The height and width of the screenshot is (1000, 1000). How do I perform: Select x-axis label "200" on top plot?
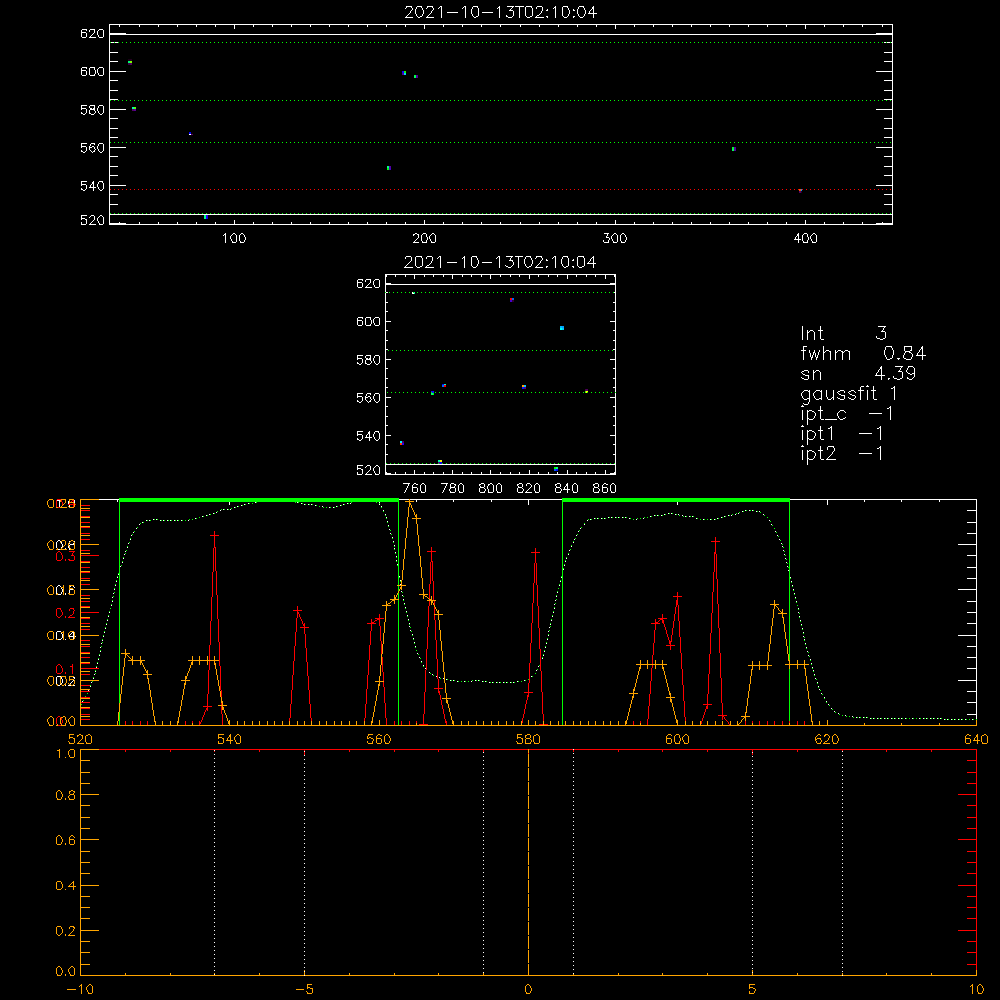[x=425, y=239]
